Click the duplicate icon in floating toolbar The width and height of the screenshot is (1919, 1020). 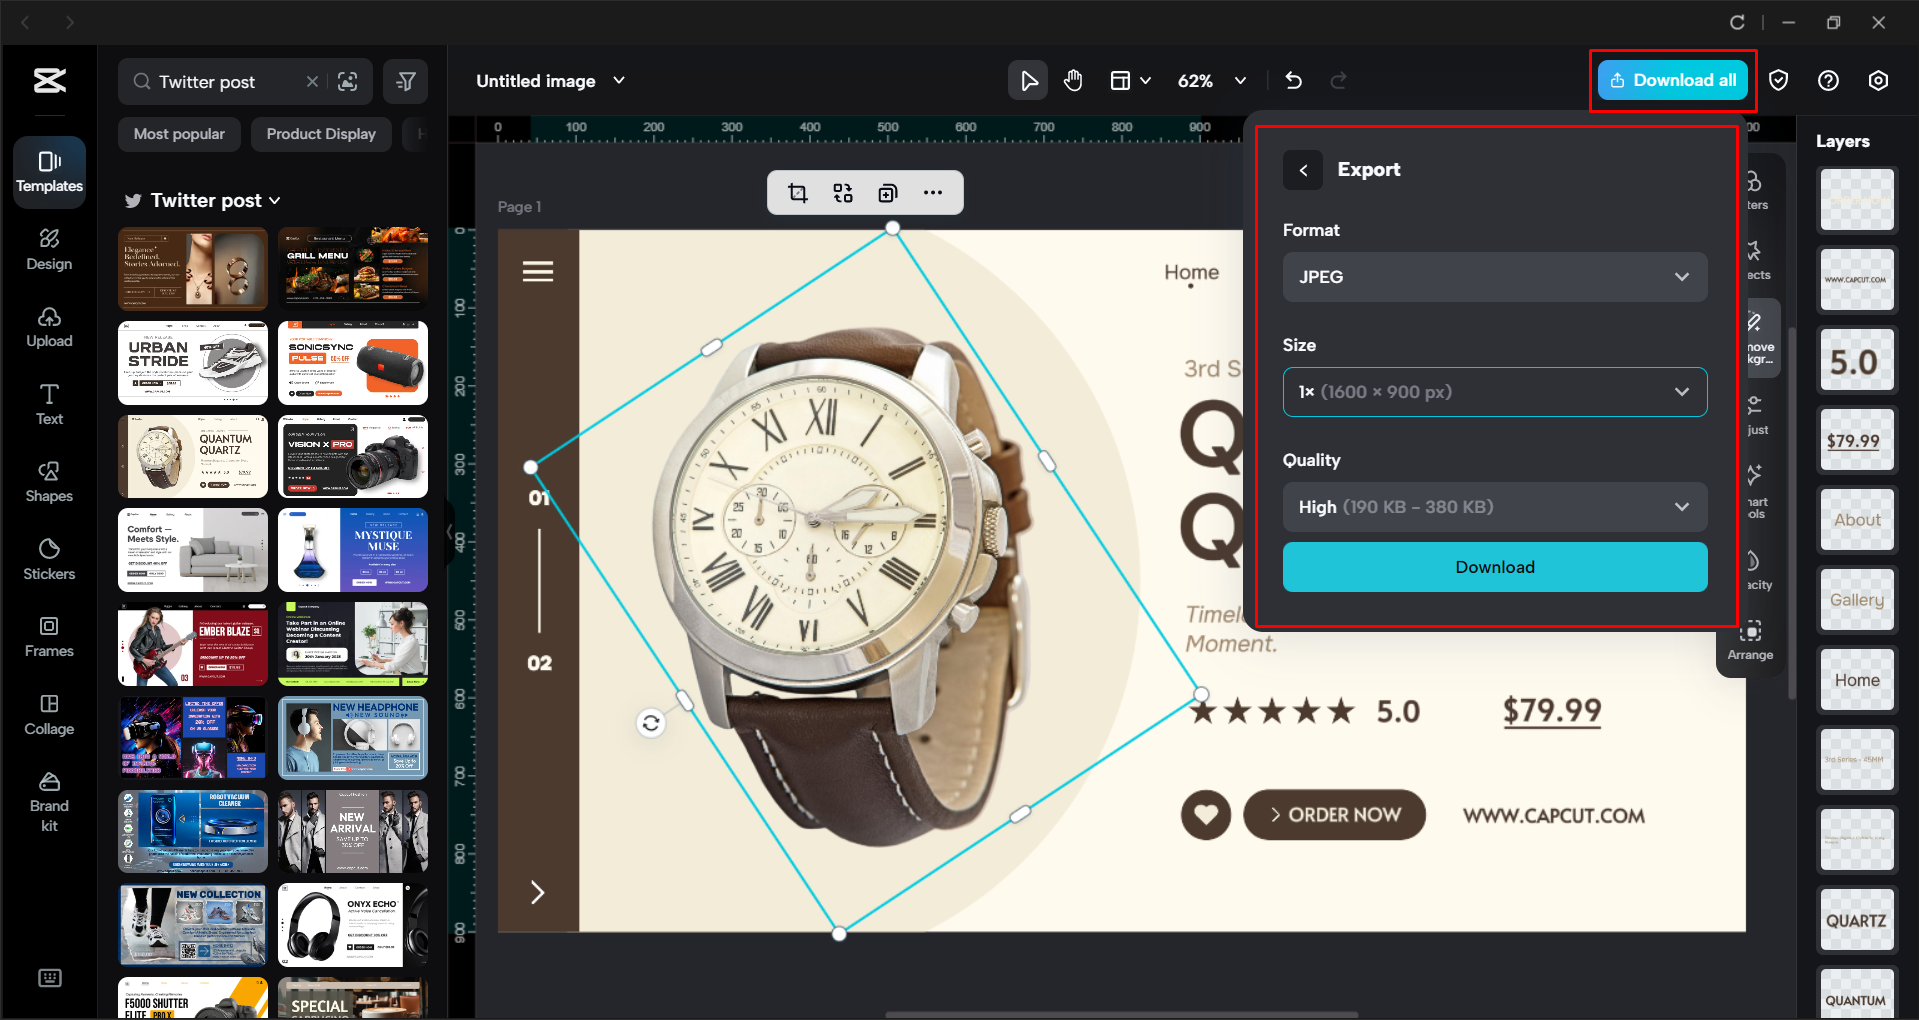[x=888, y=193]
